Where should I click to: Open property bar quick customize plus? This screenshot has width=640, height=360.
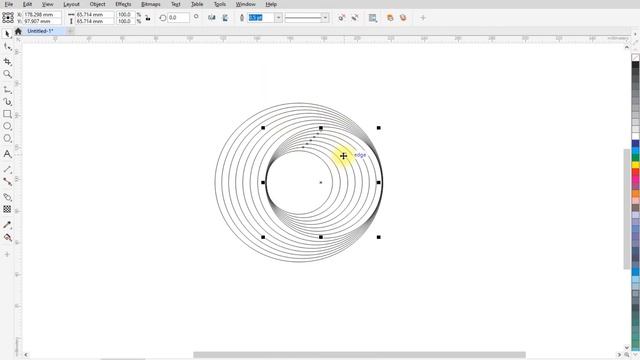click(x=423, y=18)
